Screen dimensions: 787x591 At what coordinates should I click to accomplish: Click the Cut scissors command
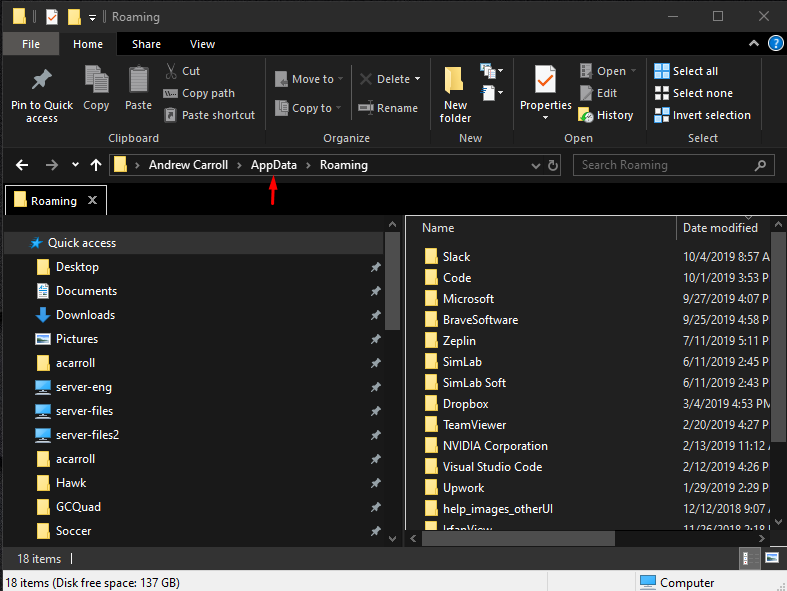(x=183, y=71)
